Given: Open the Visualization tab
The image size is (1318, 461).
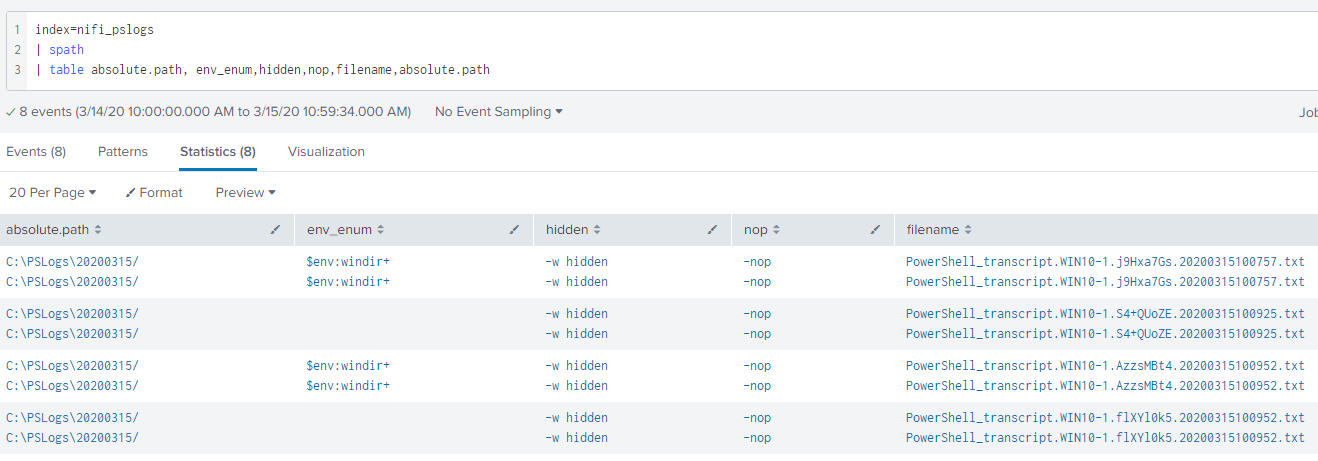Looking at the screenshot, I should point(326,152).
